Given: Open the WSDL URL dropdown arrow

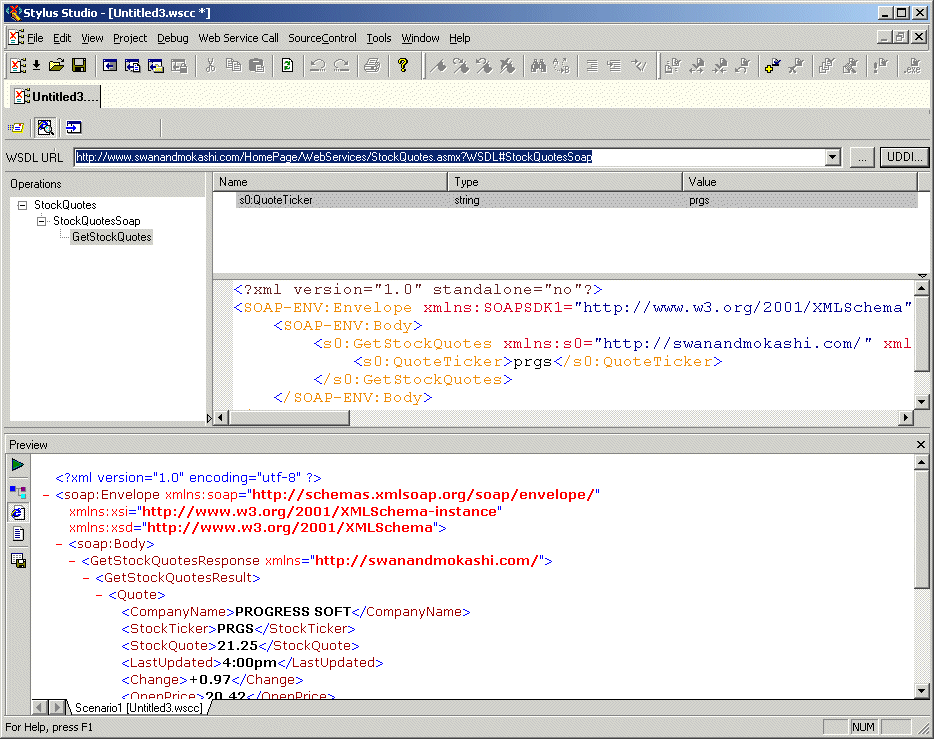Looking at the screenshot, I should point(832,157).
